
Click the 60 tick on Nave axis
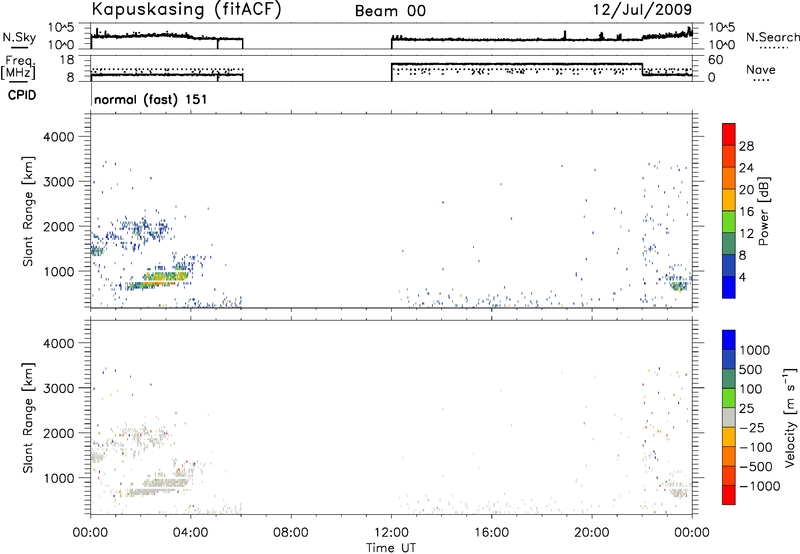(715, 60)
